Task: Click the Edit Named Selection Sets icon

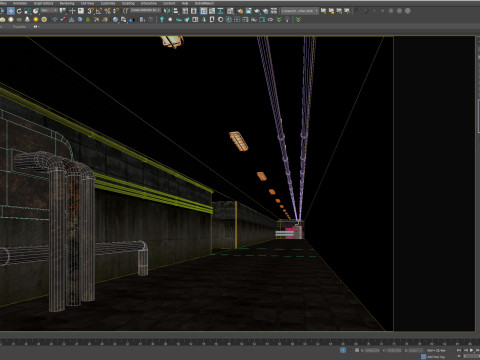Action: [x=126, y=11]
